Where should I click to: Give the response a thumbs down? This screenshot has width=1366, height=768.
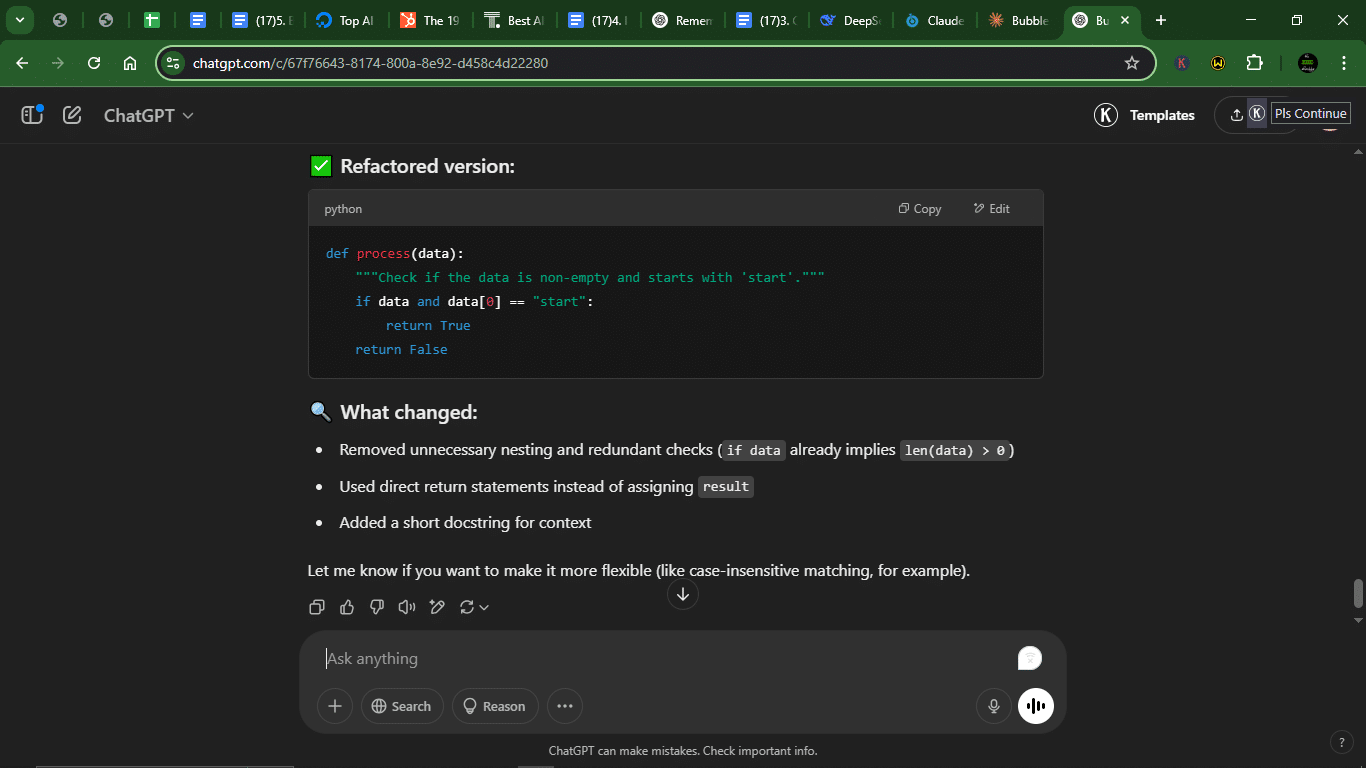(377, 607)
